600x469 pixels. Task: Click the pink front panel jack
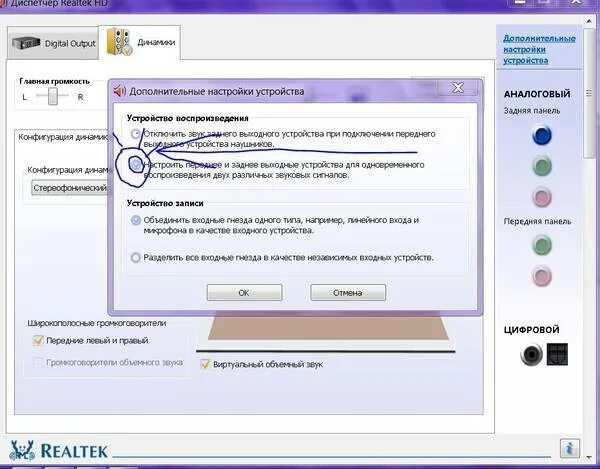coord(542,276)
